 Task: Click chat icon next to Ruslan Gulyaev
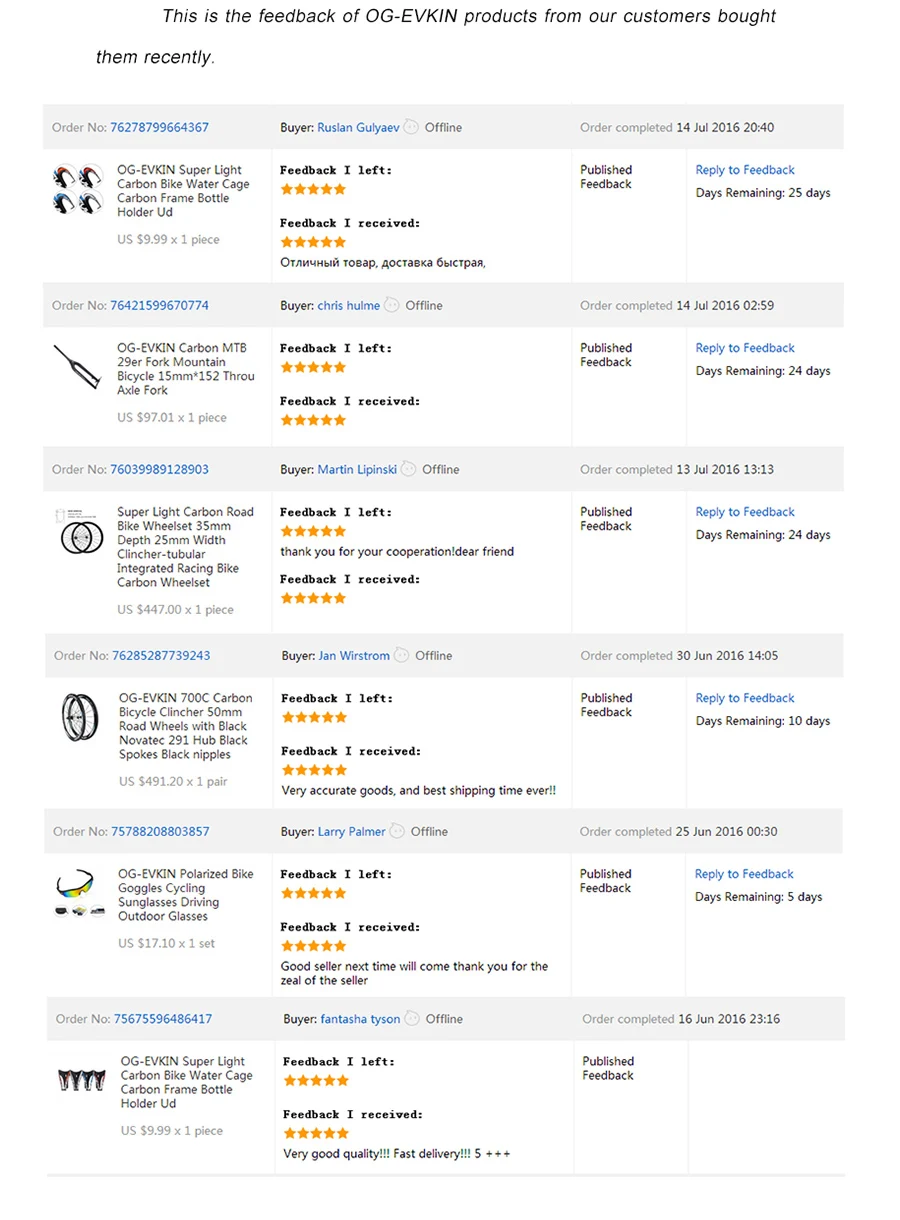coord(411,127)
